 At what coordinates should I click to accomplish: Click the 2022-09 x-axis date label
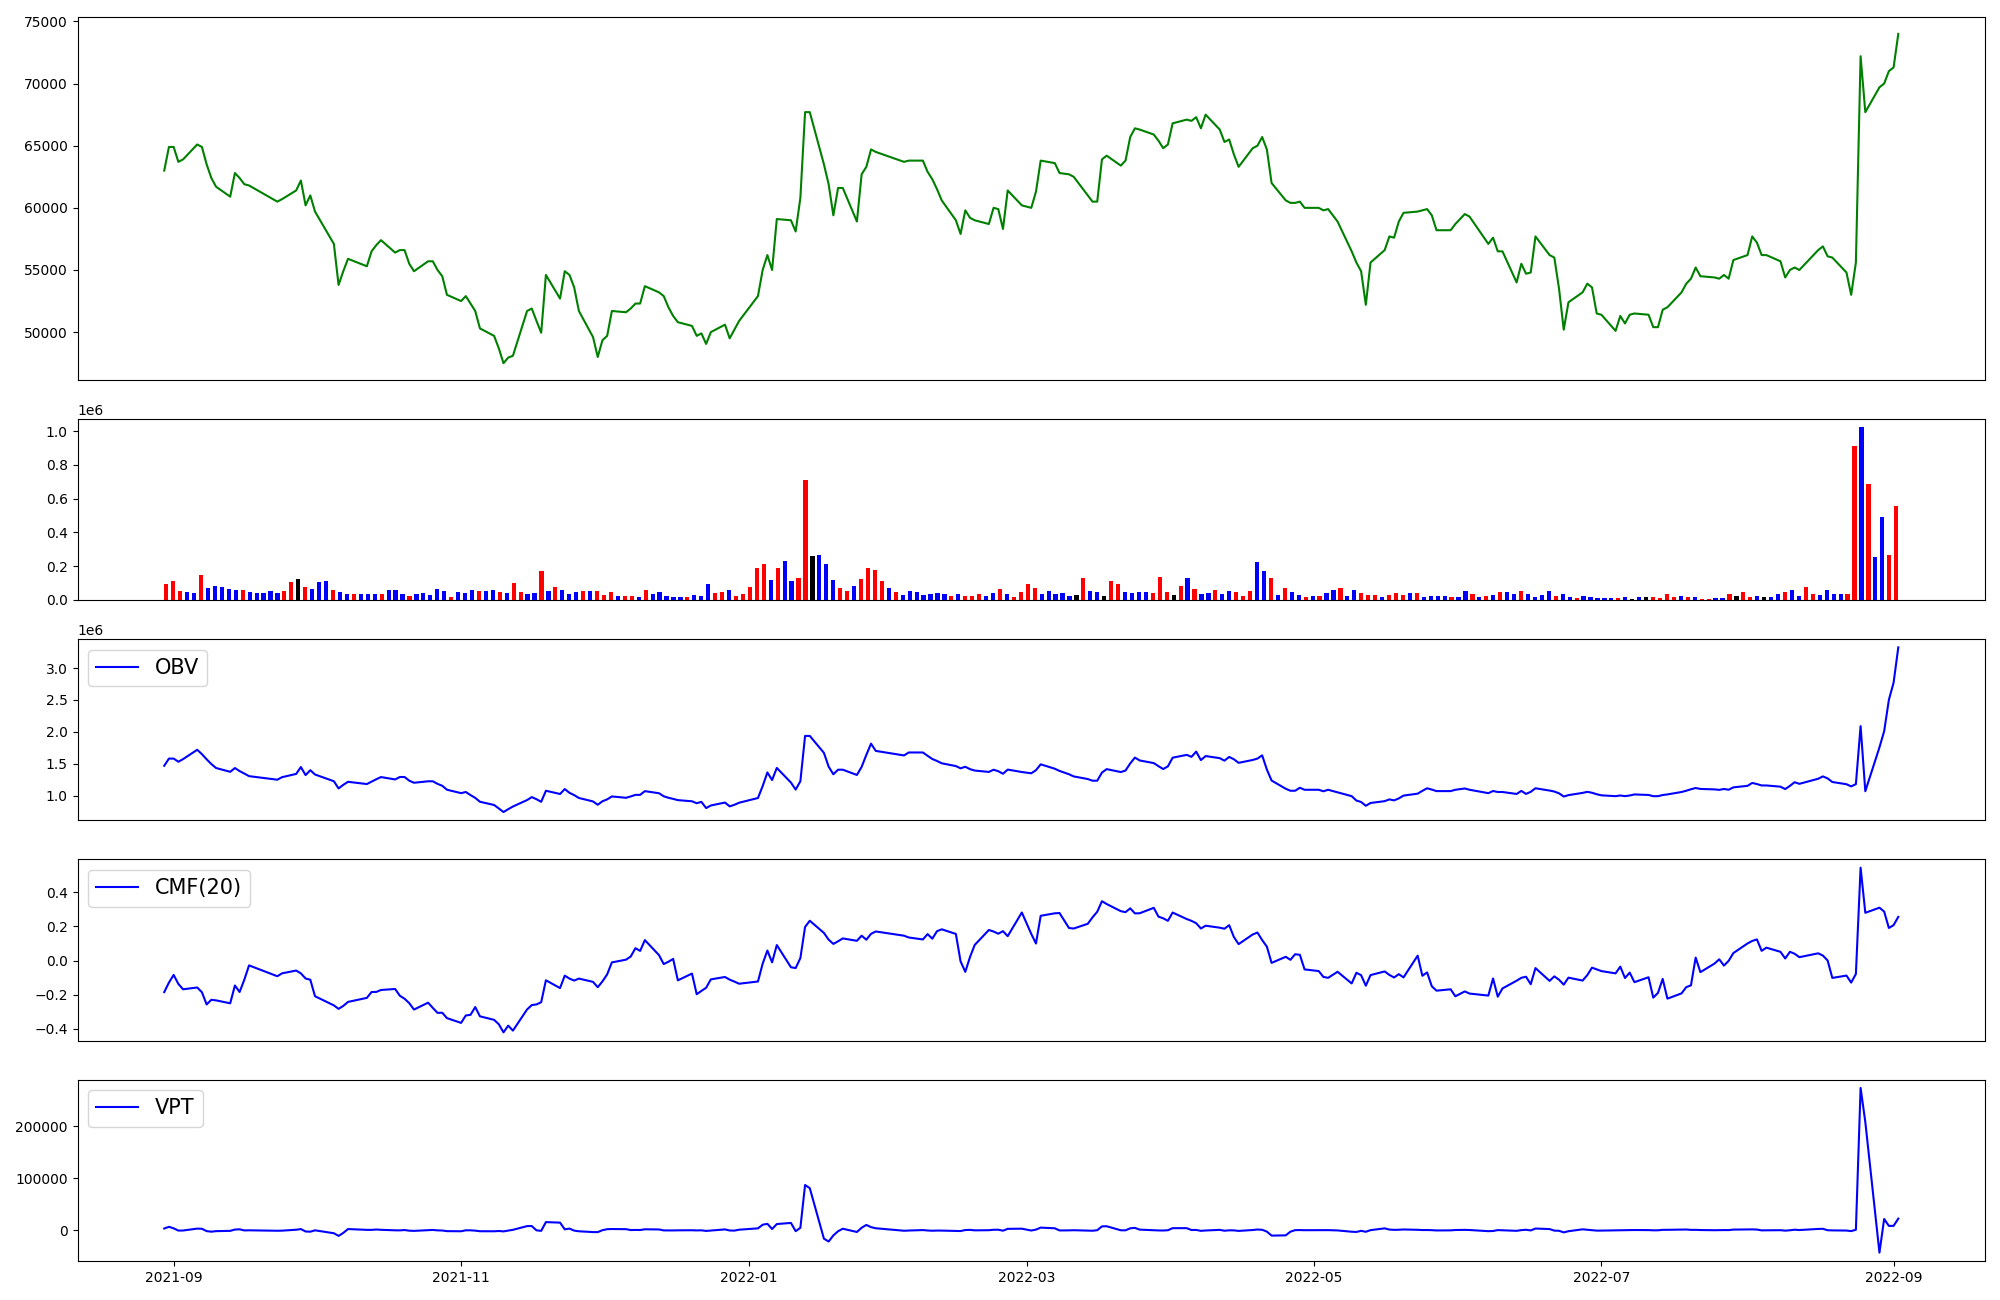[x=1893, y=1277]
